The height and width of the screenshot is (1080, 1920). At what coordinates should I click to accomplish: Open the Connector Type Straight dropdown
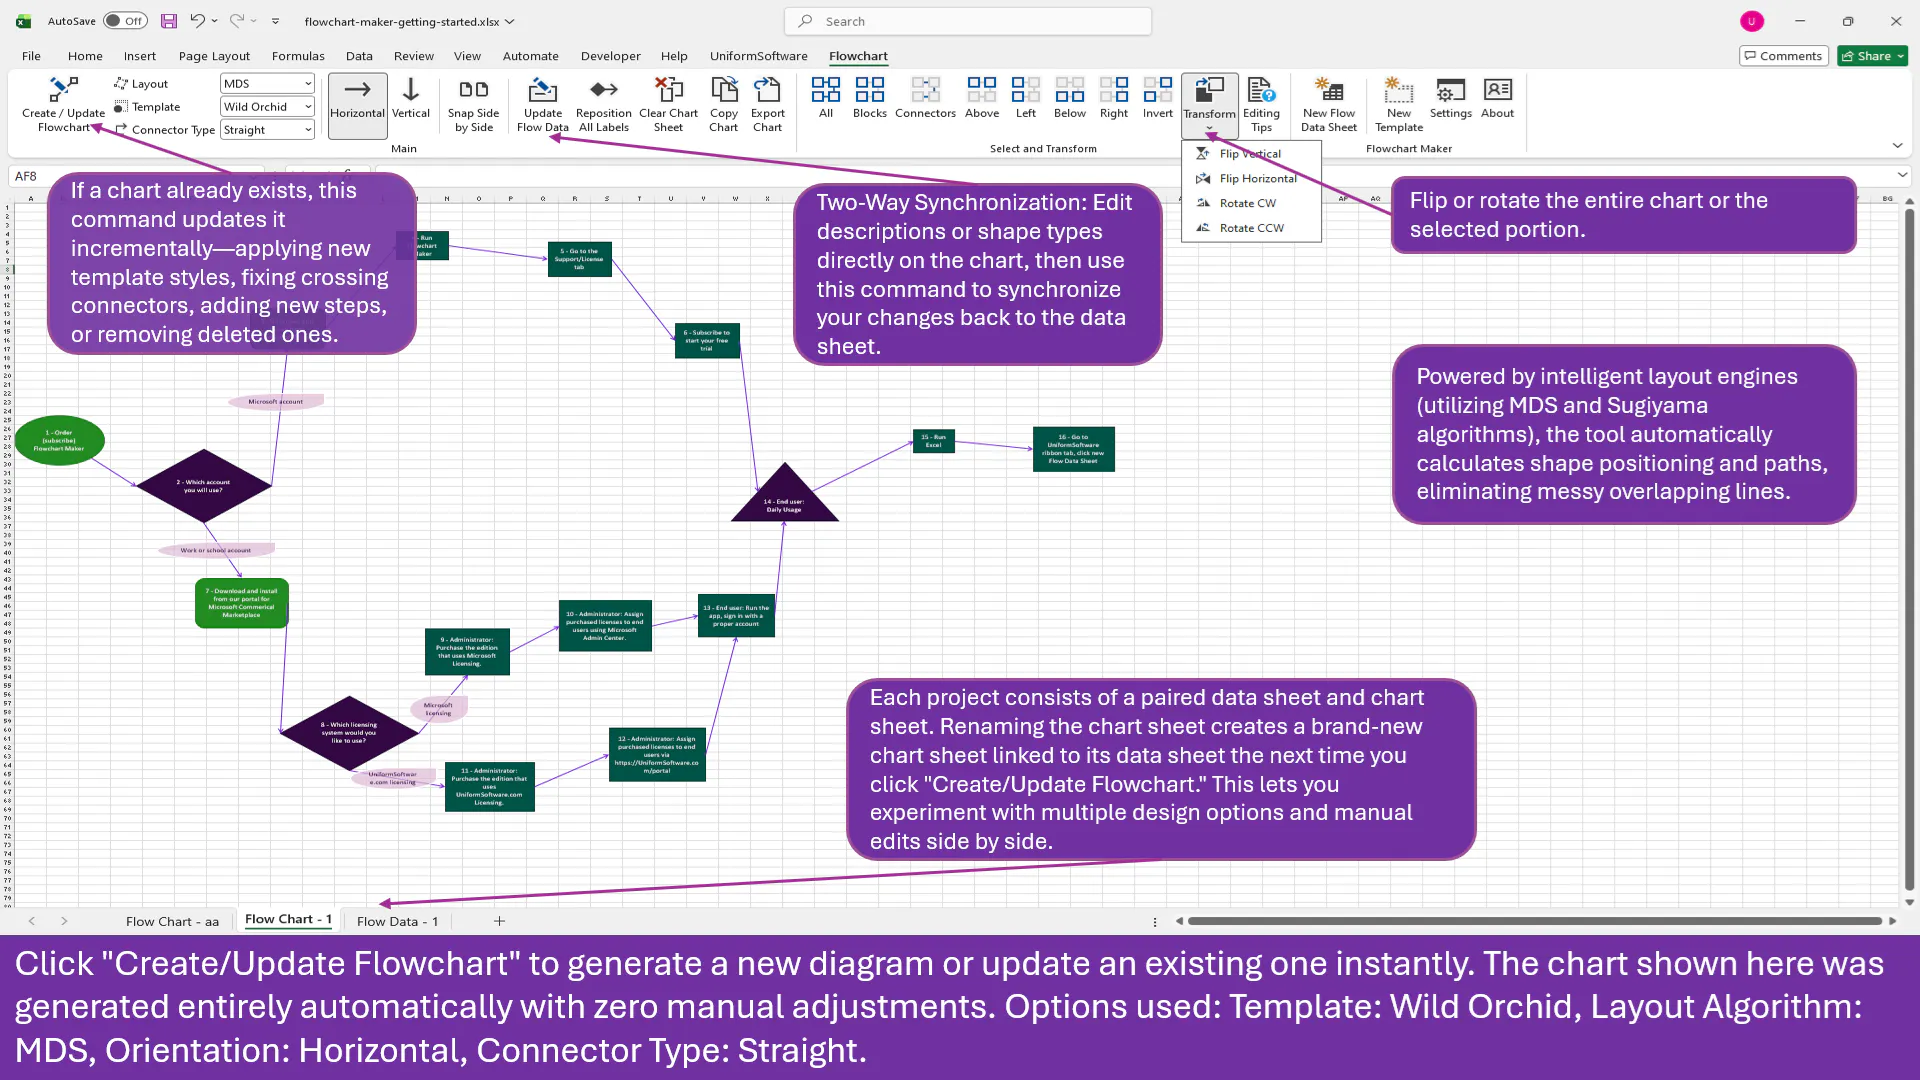(x=307, y=130)
